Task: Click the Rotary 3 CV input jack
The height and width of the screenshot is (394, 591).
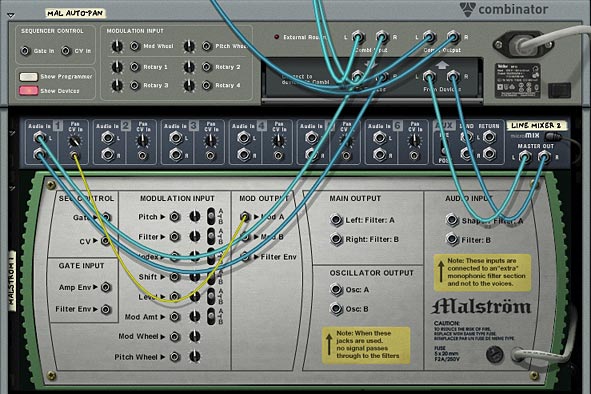Action: pos(135,85)
